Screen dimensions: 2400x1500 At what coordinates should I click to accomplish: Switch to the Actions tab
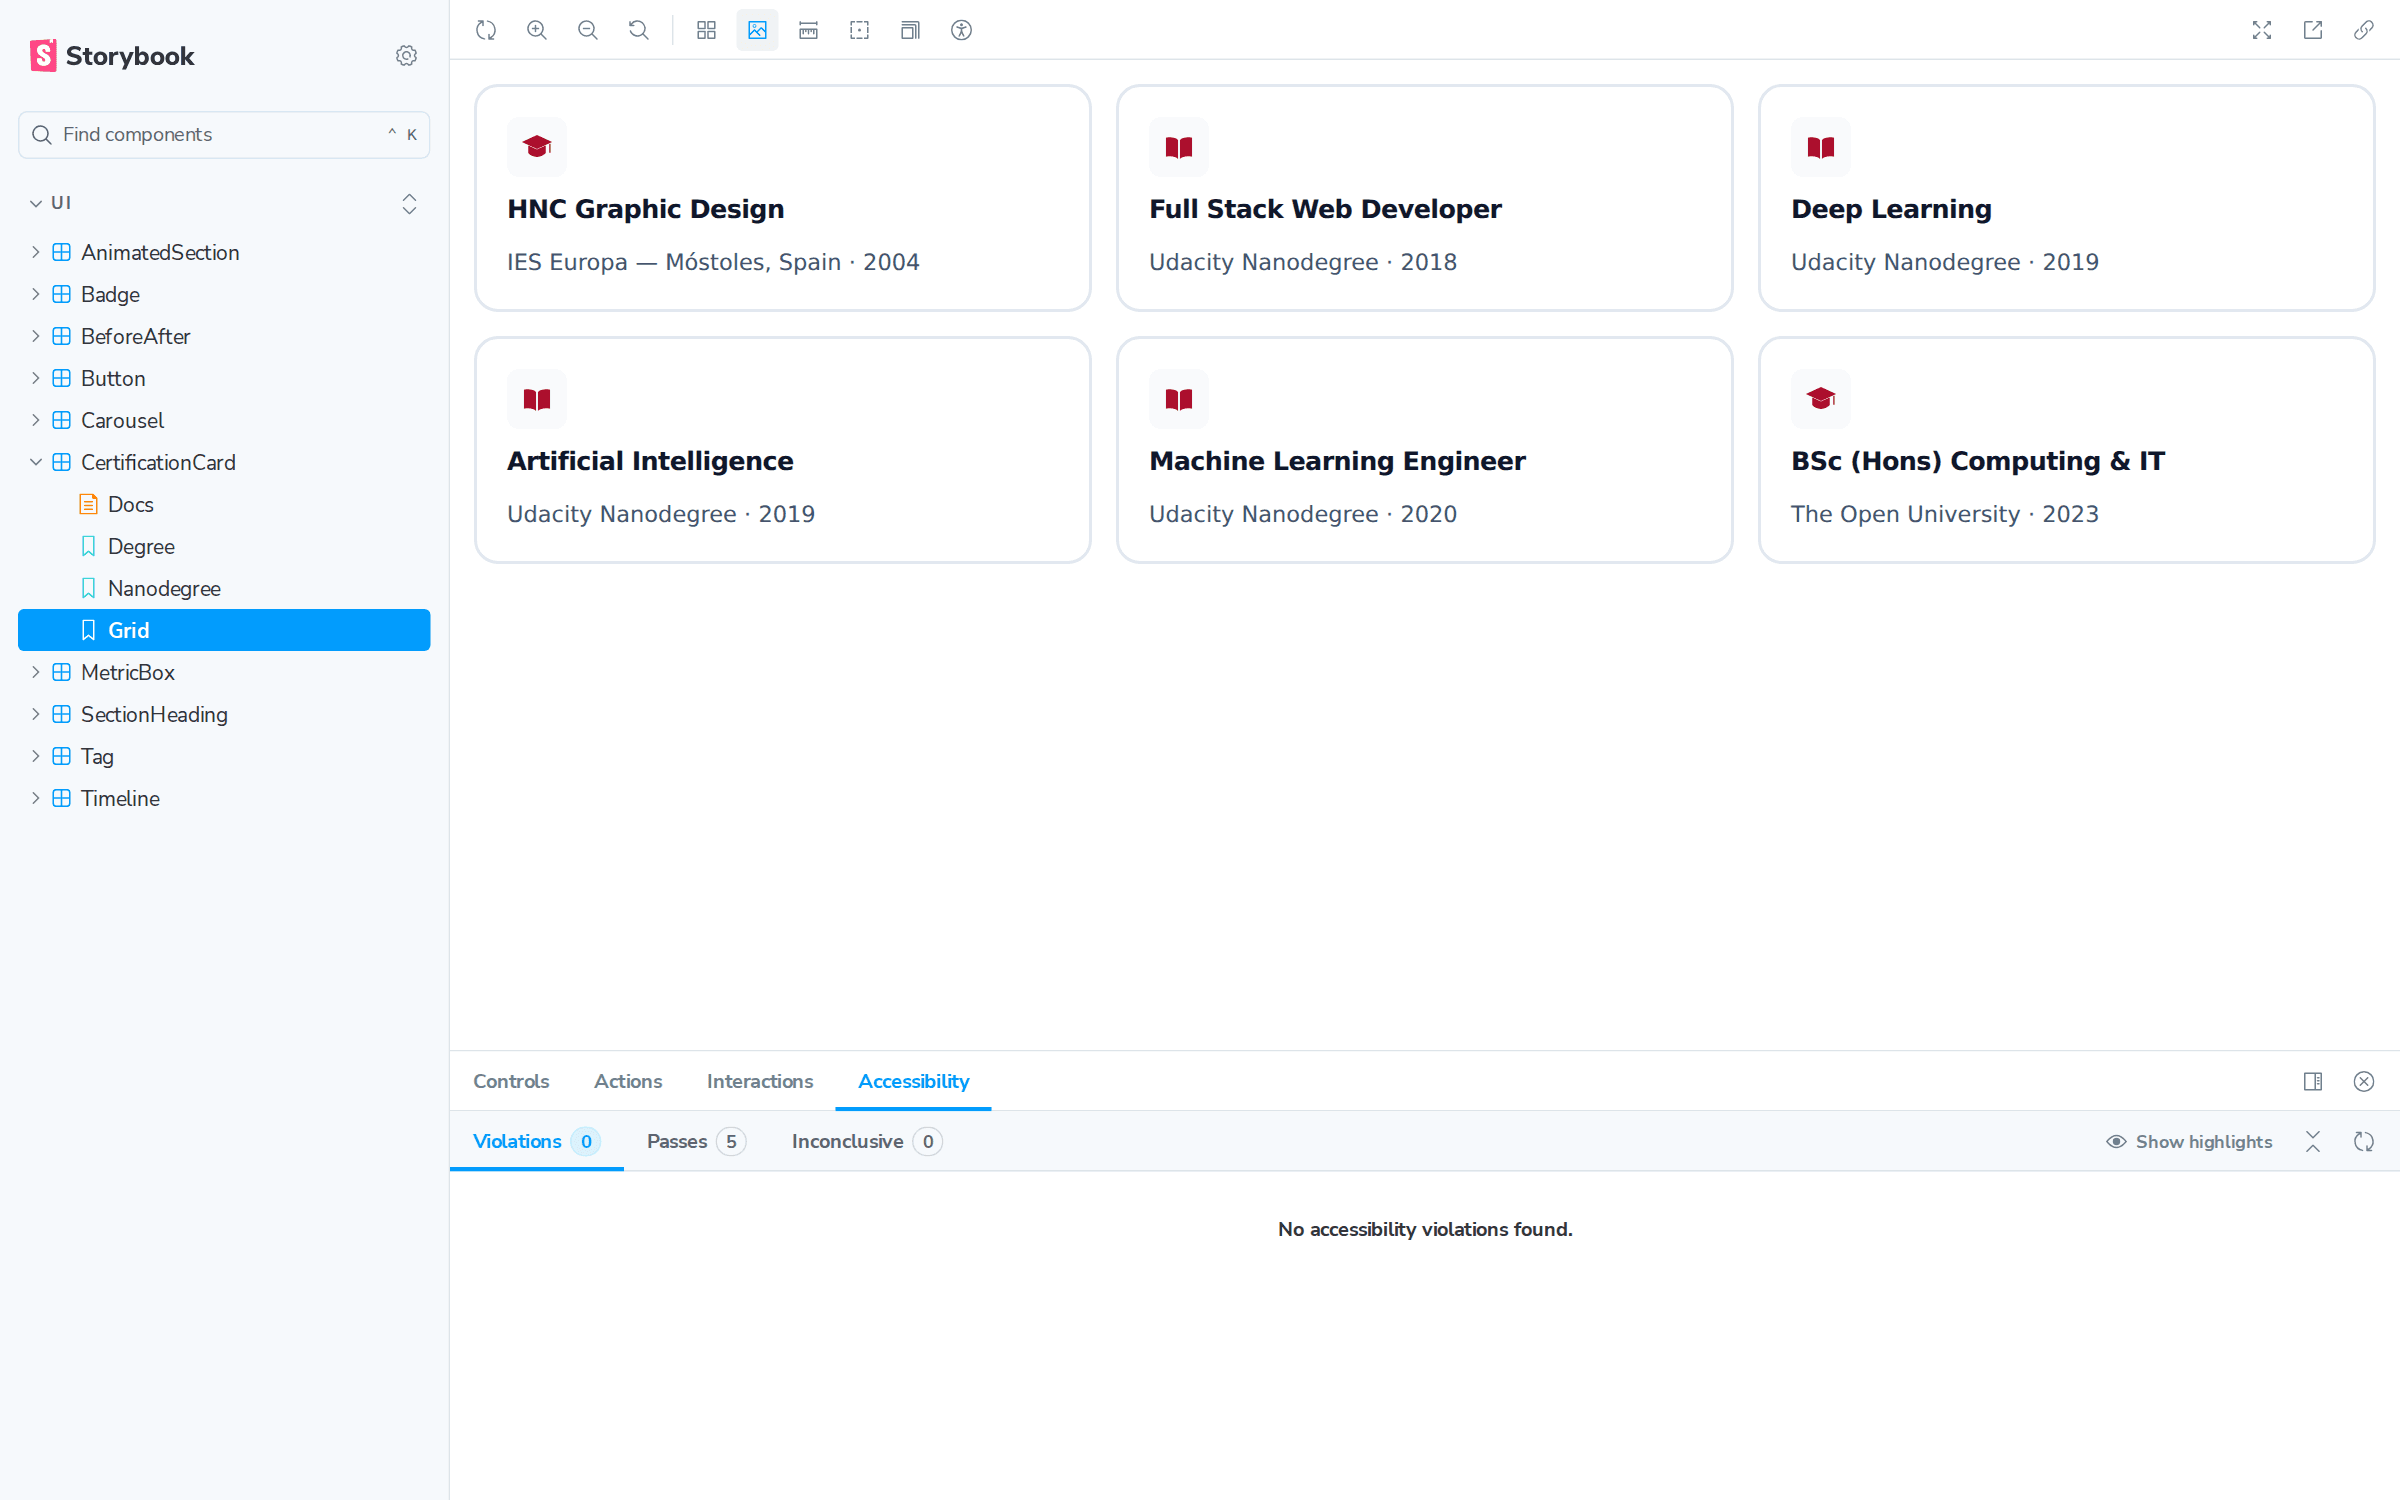point(628,1081)
